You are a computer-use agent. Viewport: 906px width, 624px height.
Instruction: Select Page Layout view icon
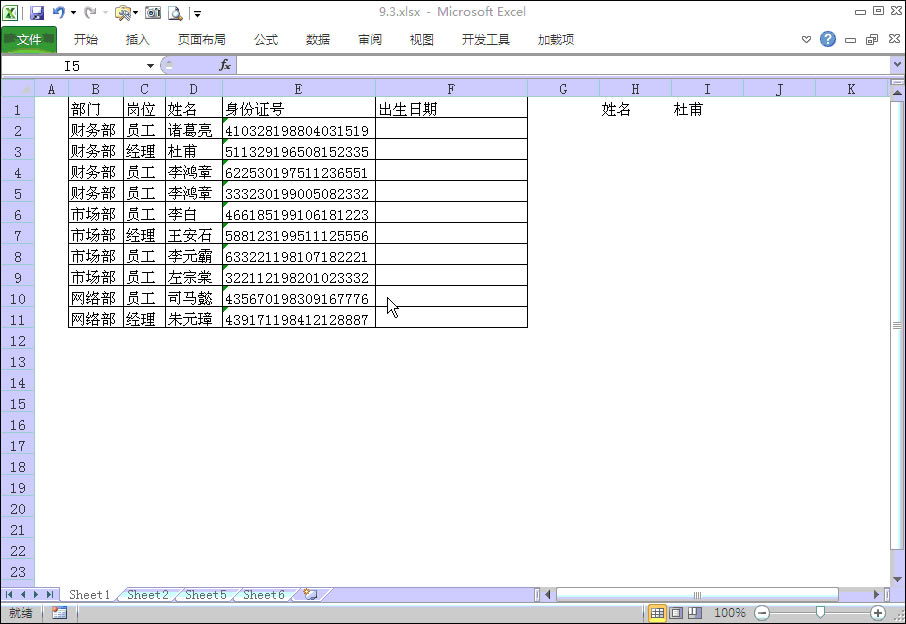tap(676, 613)
